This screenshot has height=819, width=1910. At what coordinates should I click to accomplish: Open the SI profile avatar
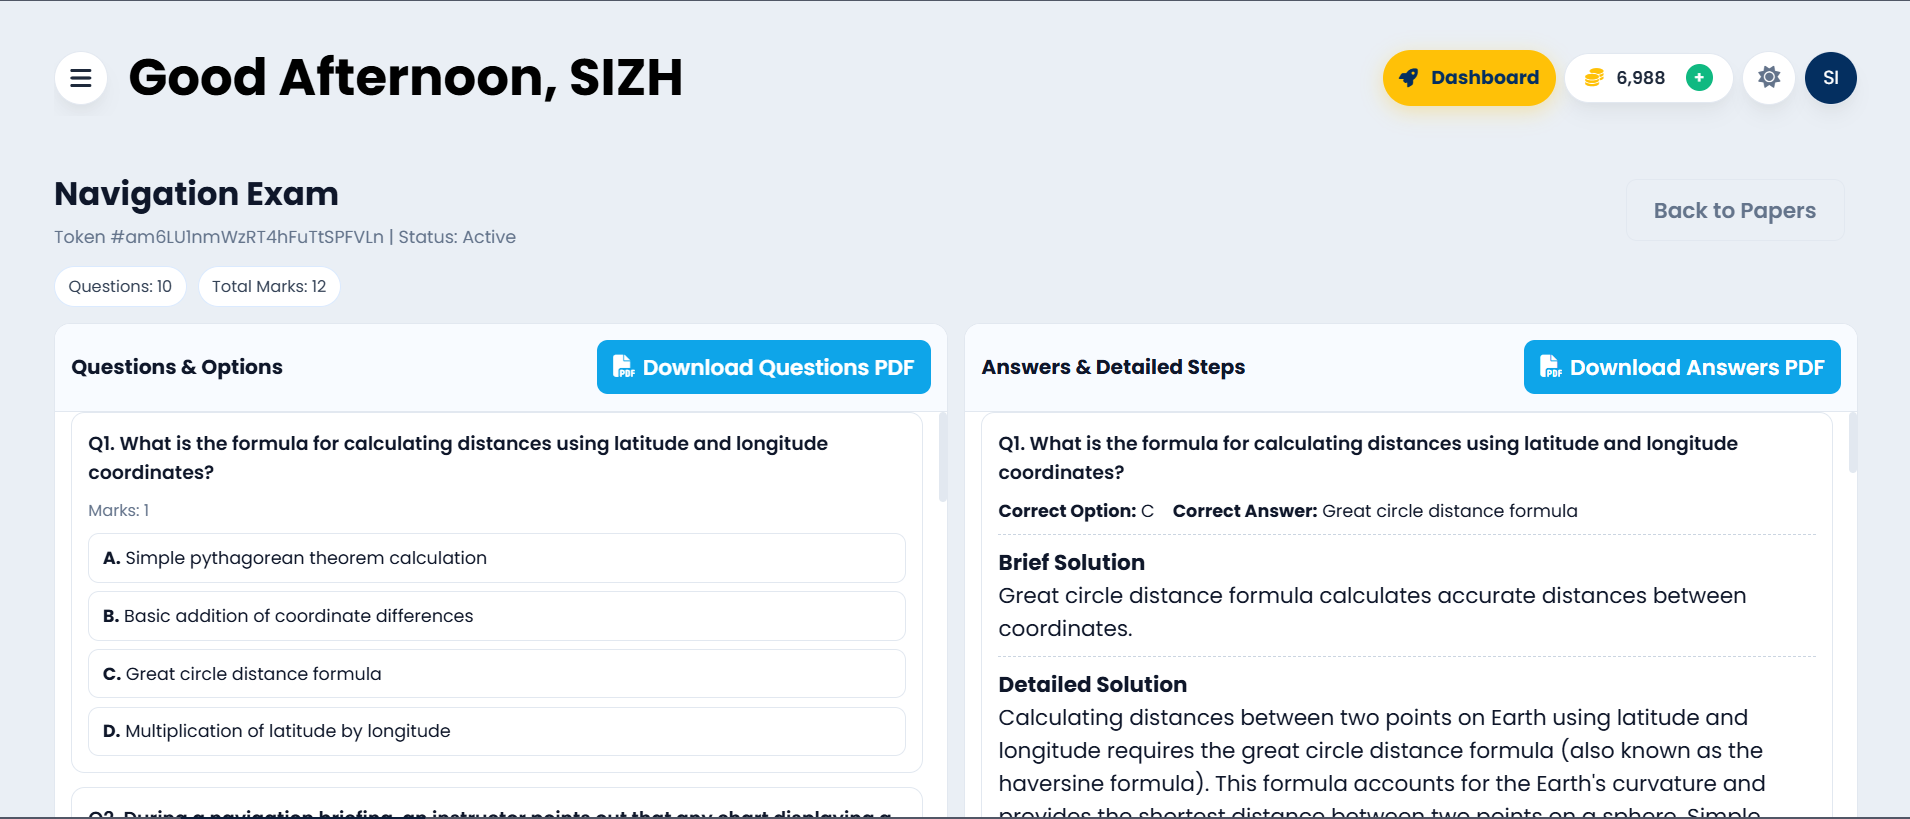[x=1830, y=78]
